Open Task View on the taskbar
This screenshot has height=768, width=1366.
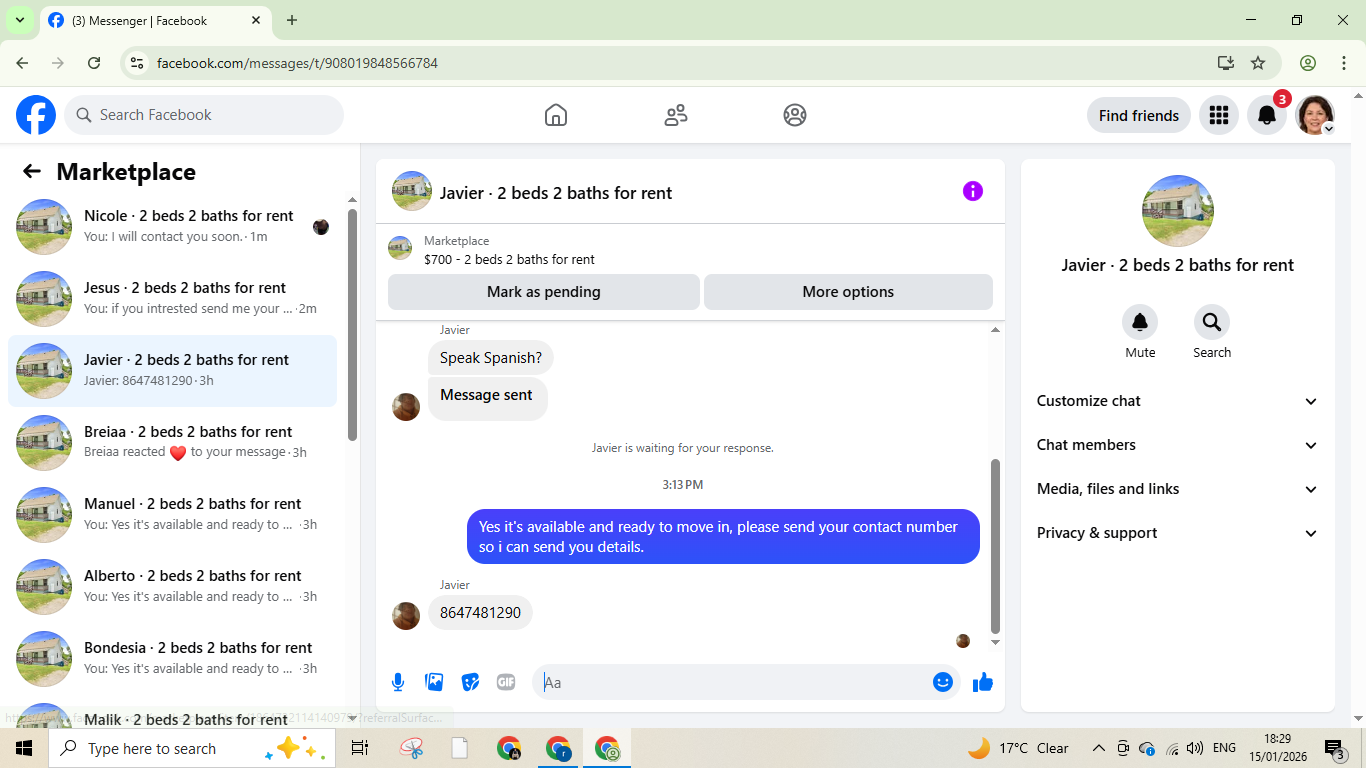coord(360,748)
